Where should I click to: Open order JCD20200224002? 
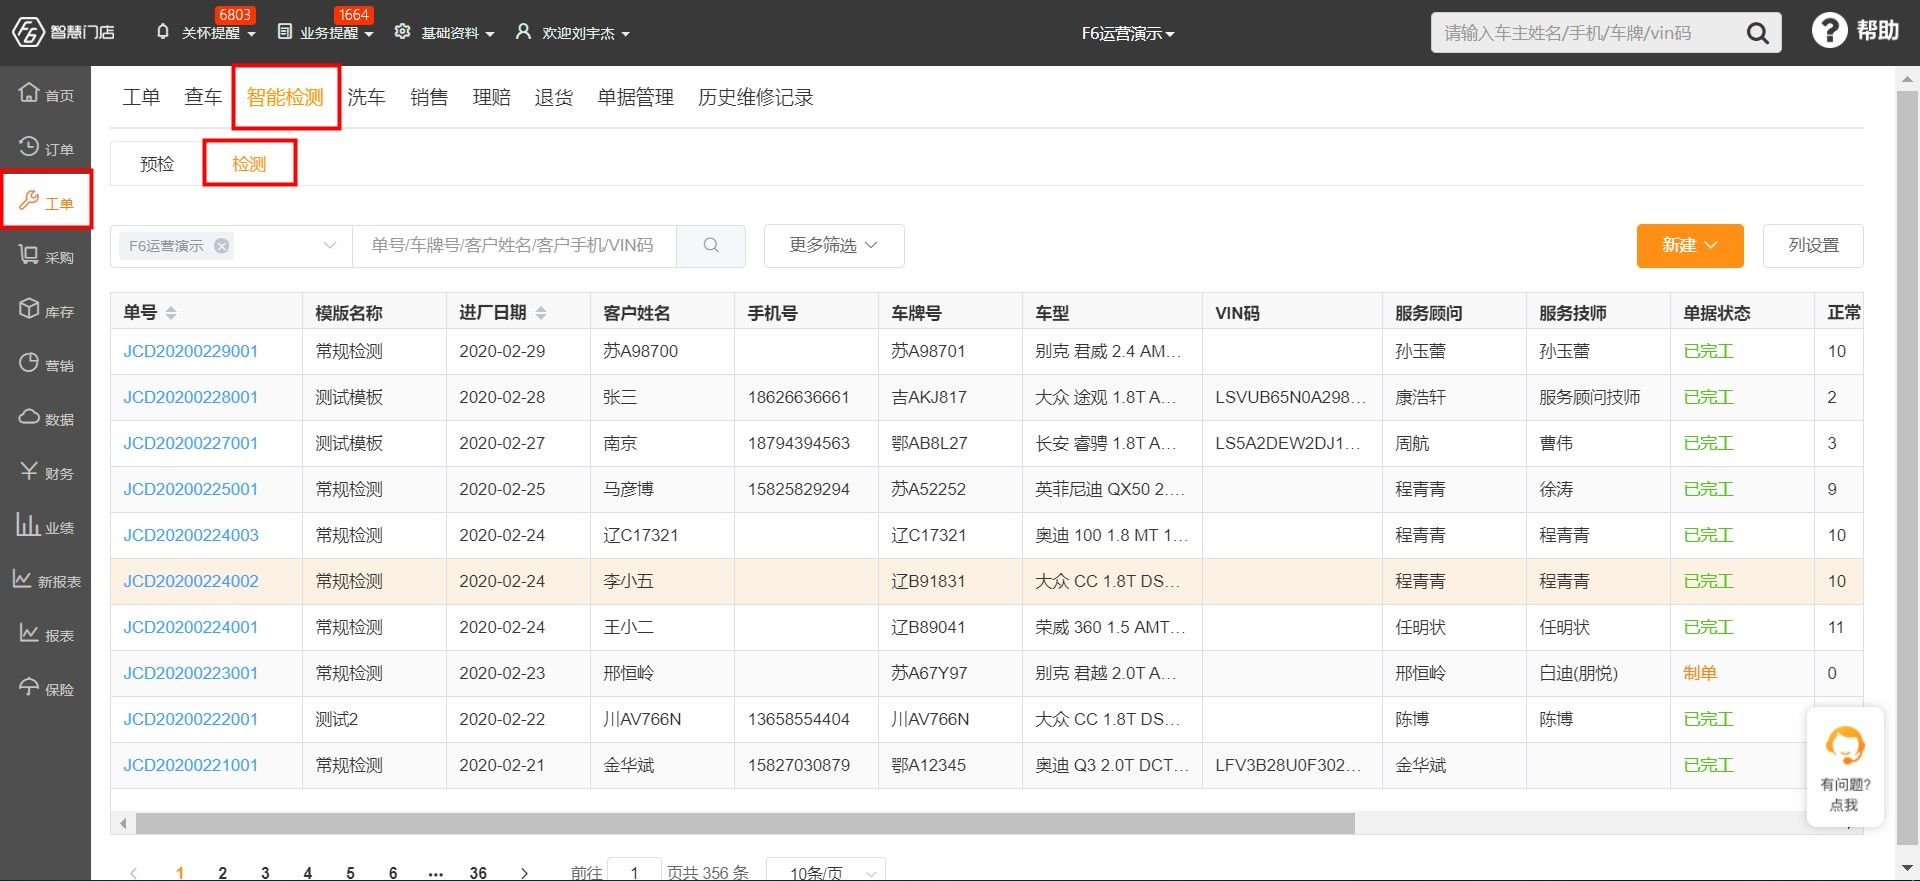[x=191, y=581]
